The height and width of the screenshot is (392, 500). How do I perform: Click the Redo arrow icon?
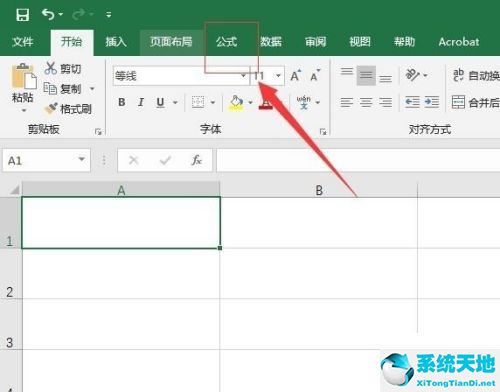[79, 14]
